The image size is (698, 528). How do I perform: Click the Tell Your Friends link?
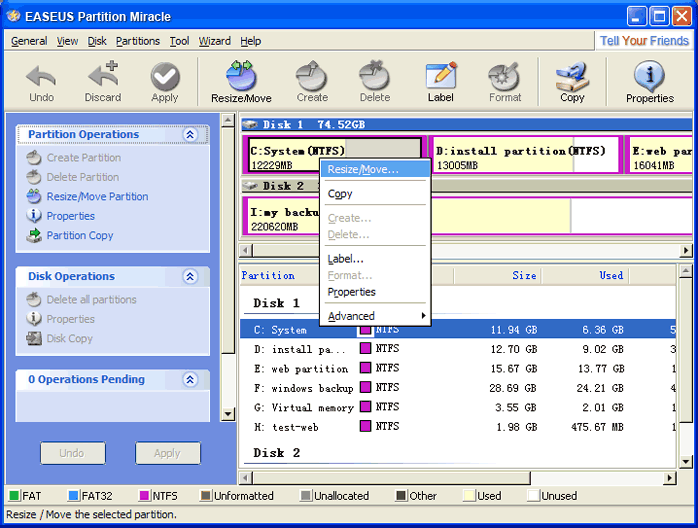pyautogui.click(x=644, y=41)
